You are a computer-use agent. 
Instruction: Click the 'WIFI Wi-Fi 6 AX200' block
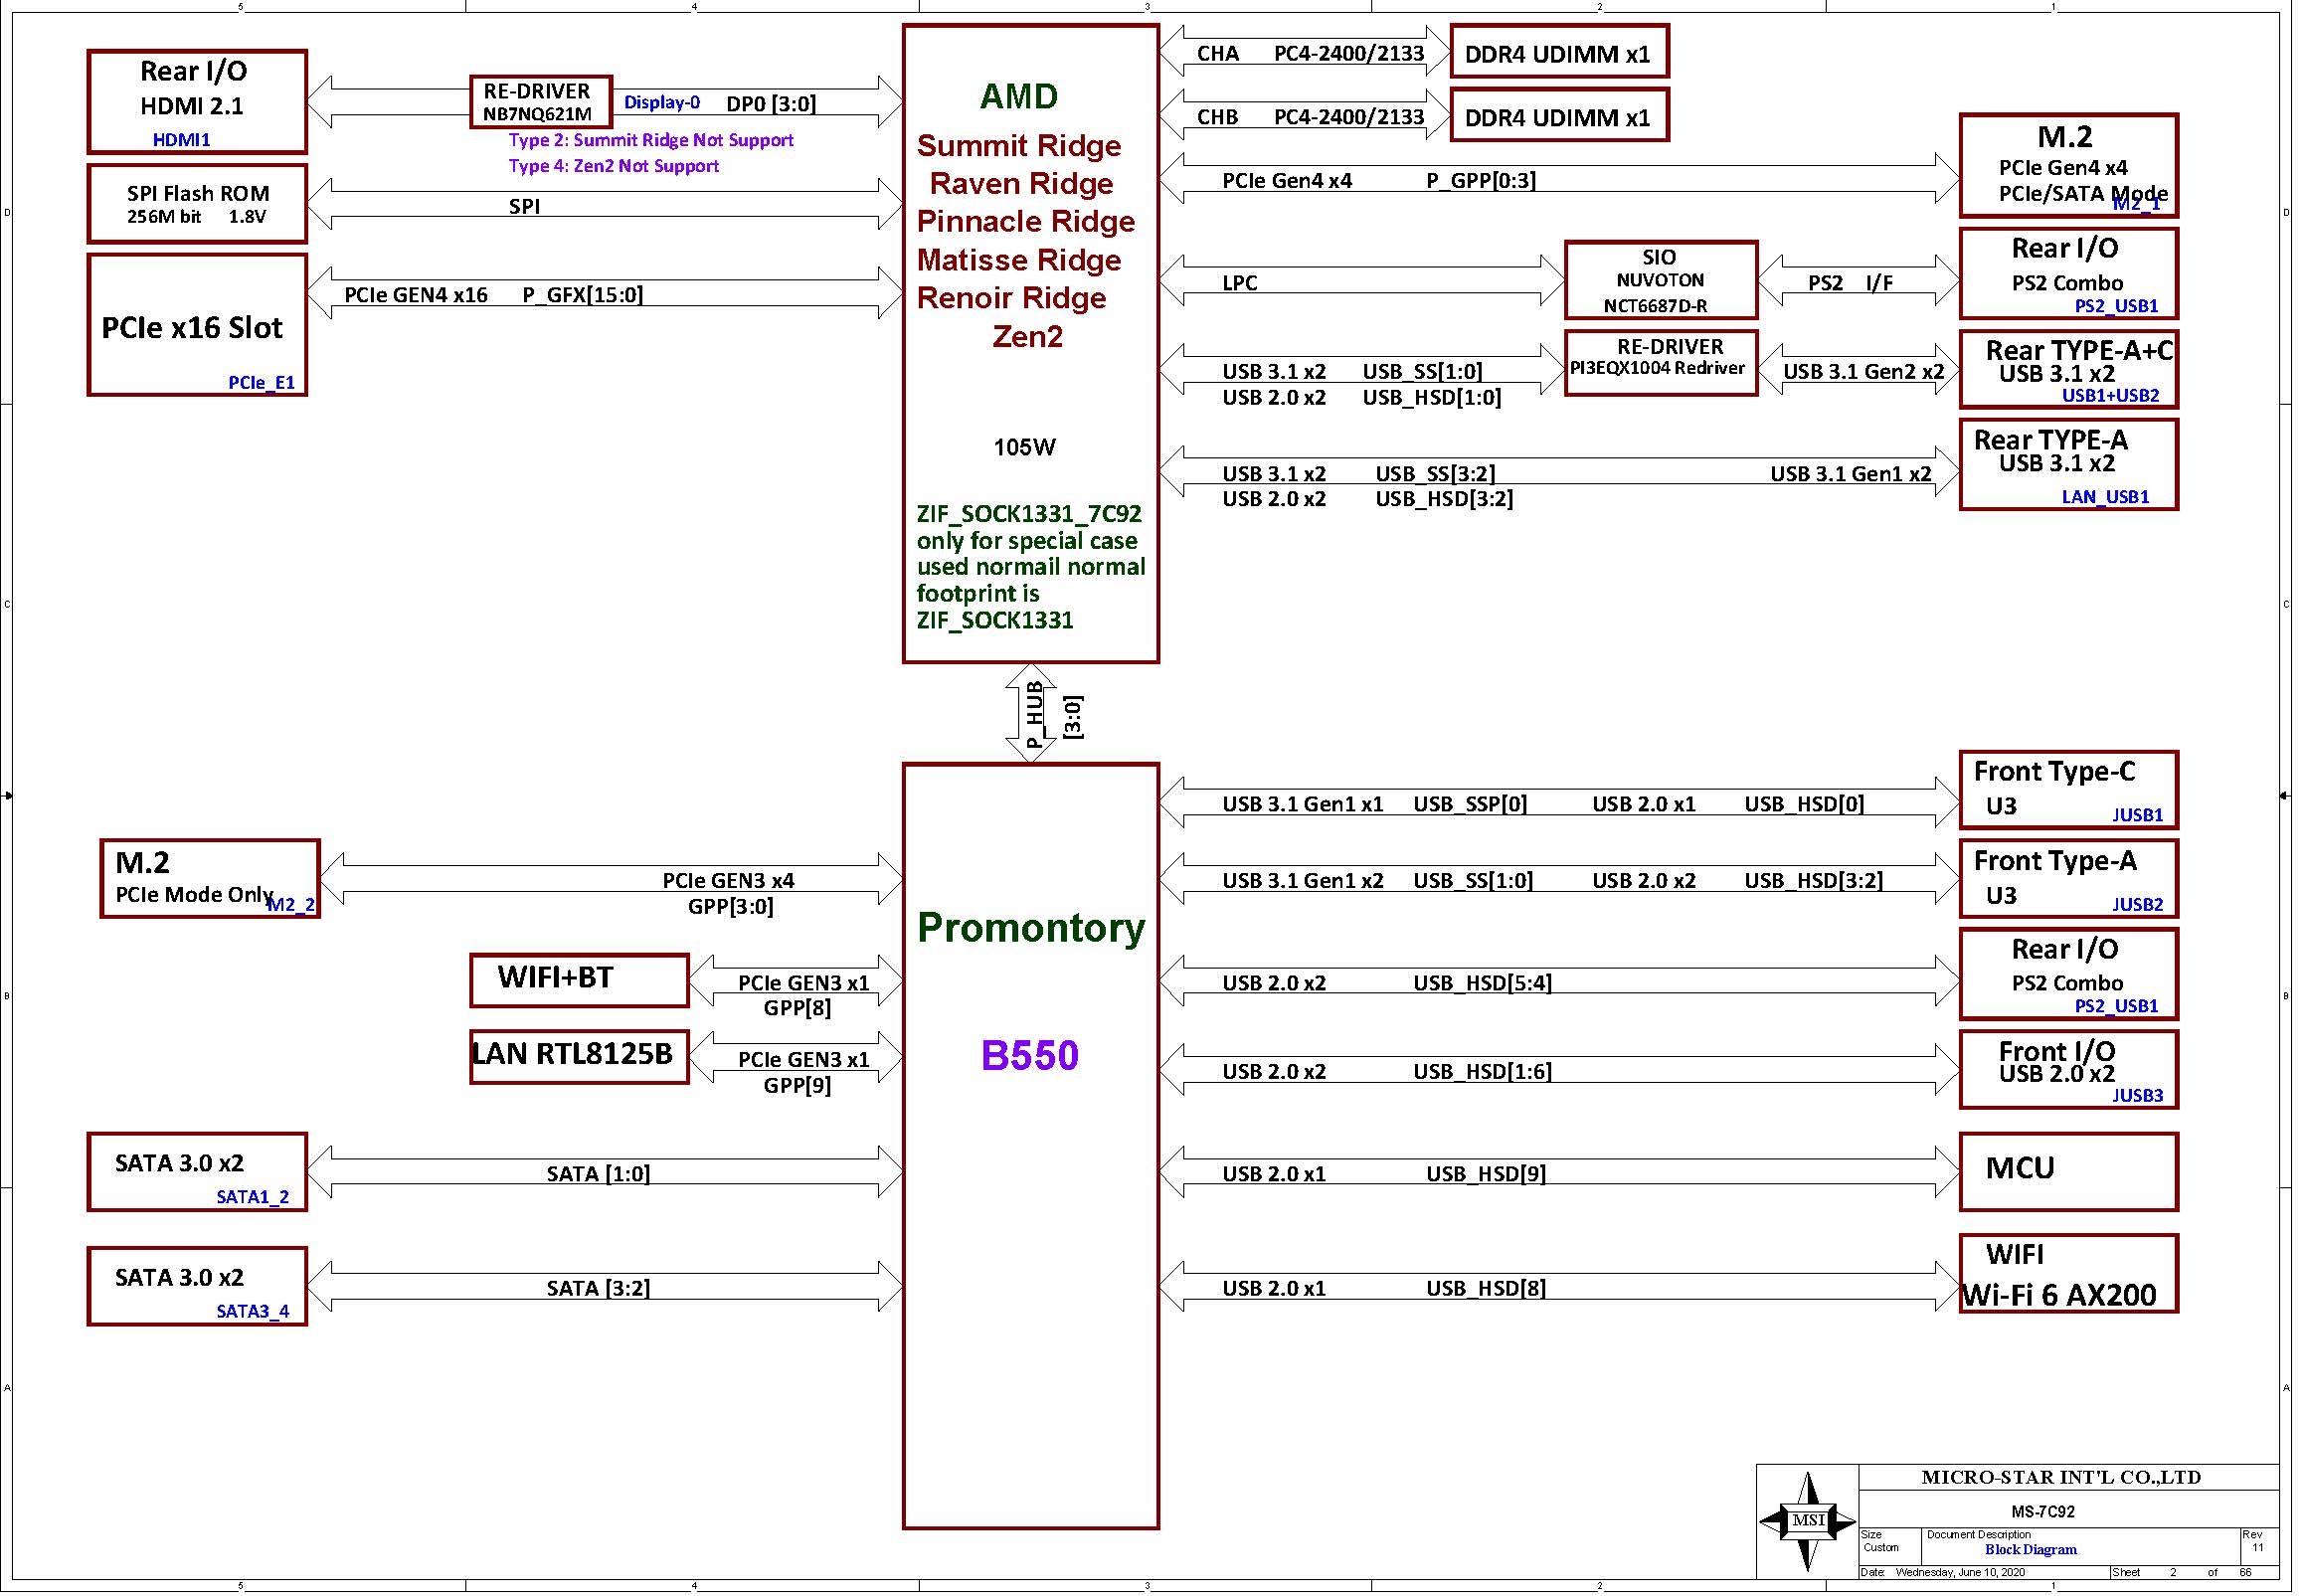click(x=2068, y=1274)
